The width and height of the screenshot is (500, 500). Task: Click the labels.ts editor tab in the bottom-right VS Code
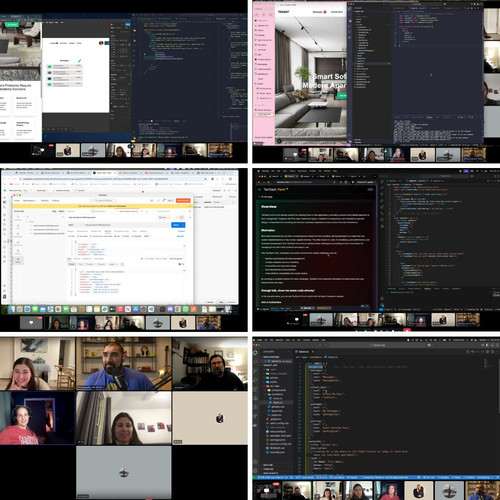click(303, 352)
